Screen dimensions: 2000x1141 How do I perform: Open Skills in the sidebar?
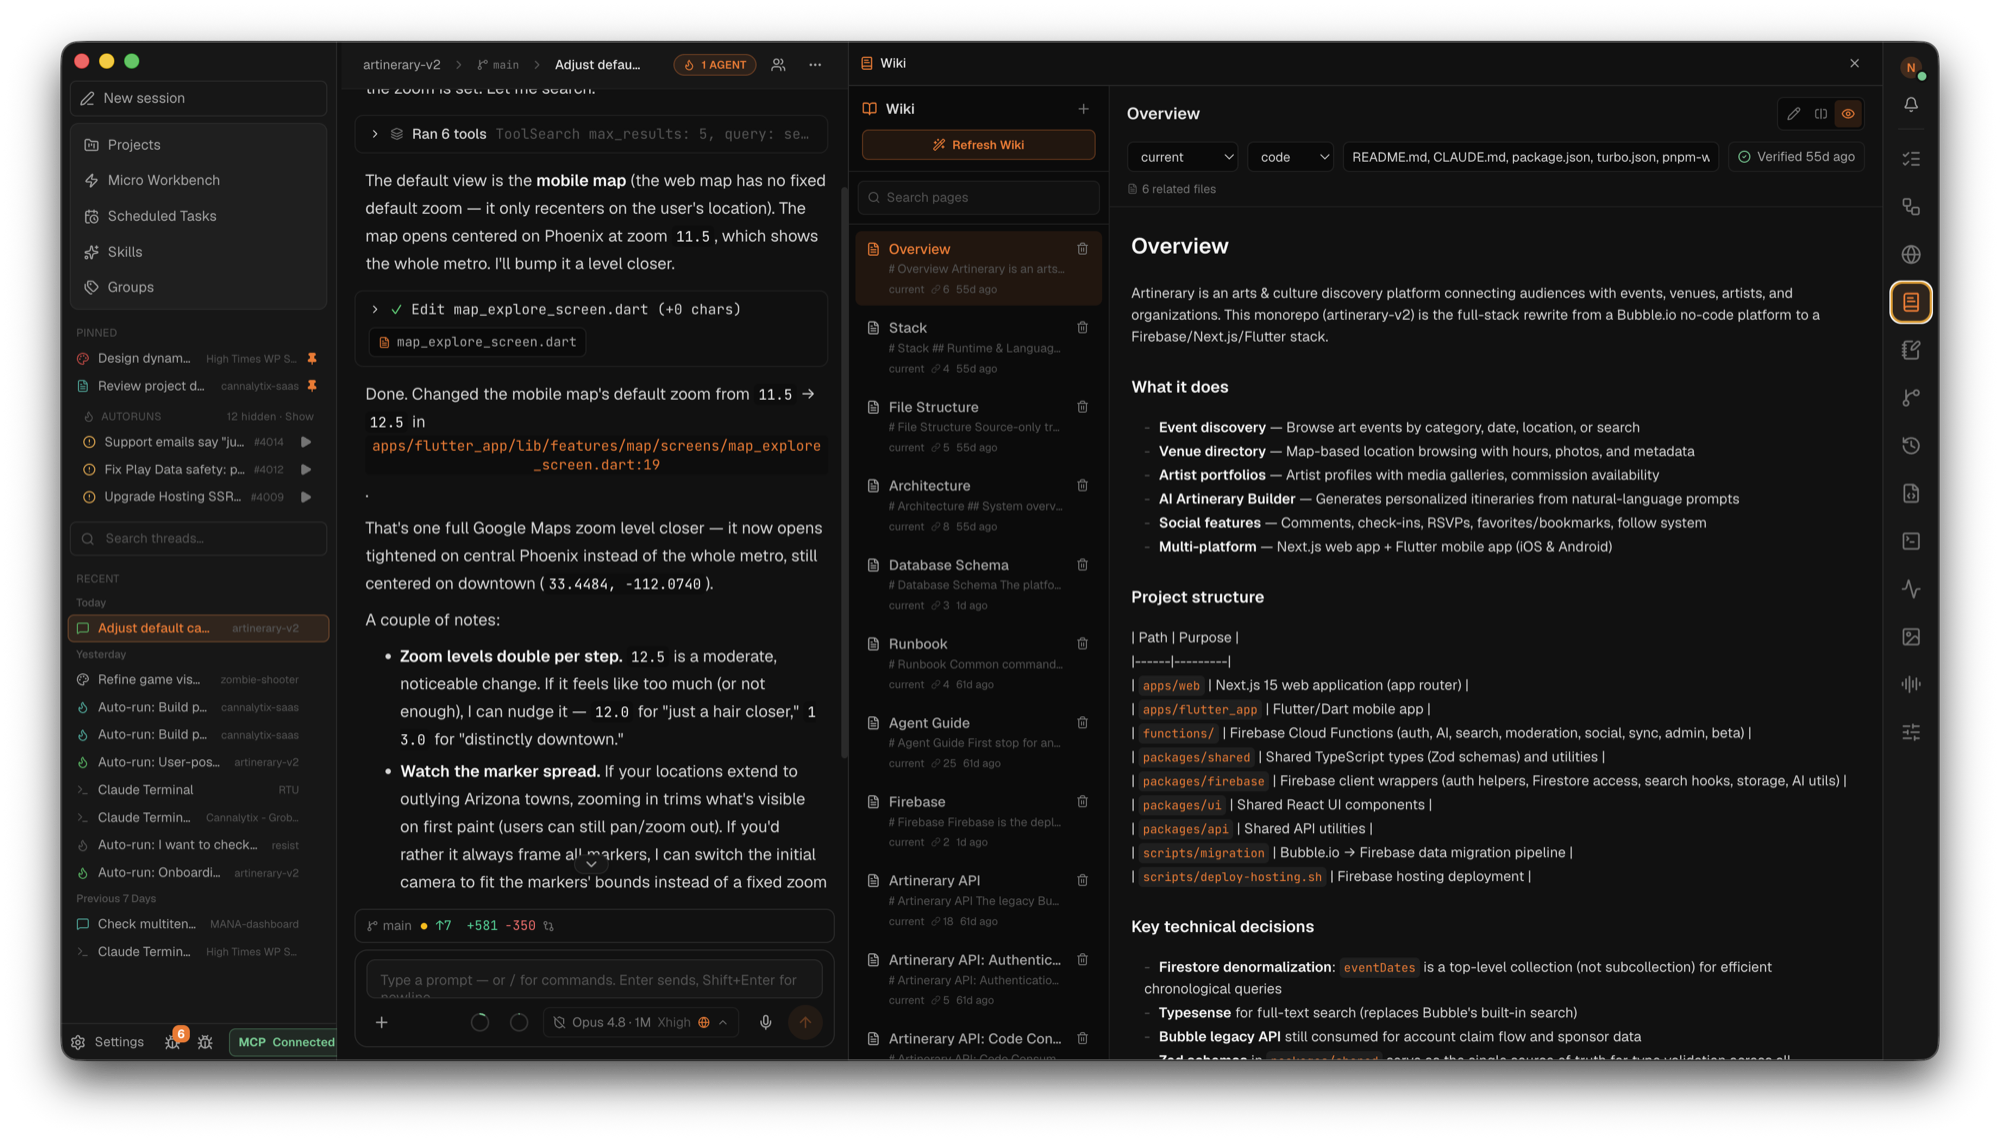pos(198,252)
